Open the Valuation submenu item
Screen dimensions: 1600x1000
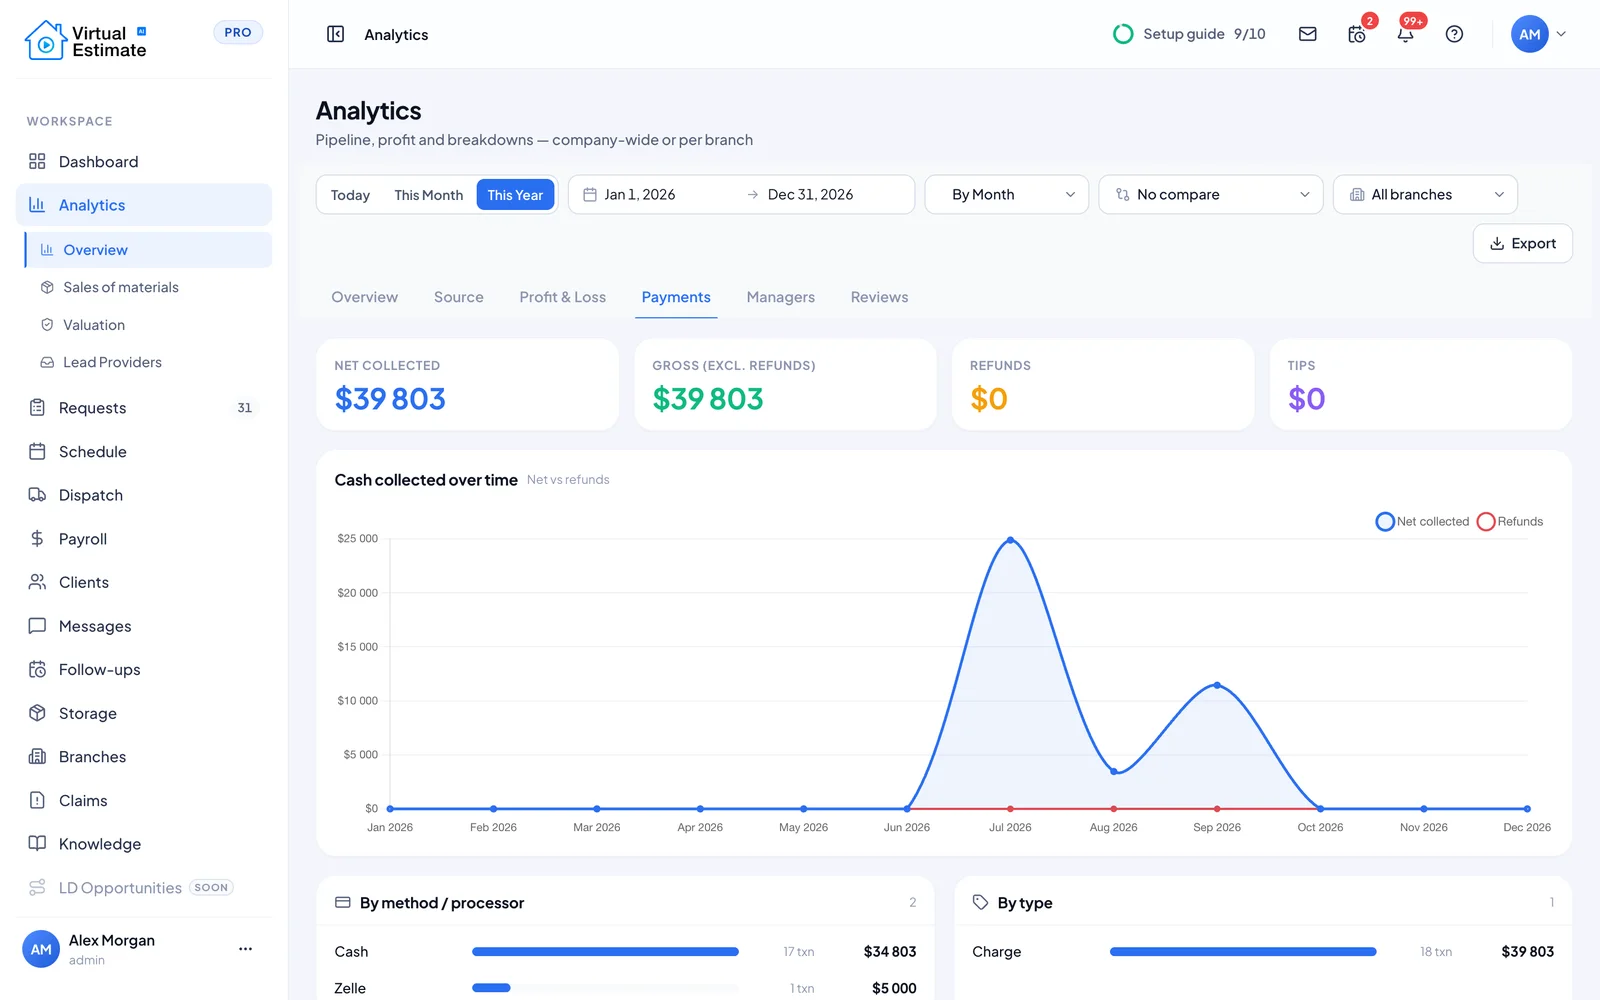pyautogui.click(x=94, y=325)
